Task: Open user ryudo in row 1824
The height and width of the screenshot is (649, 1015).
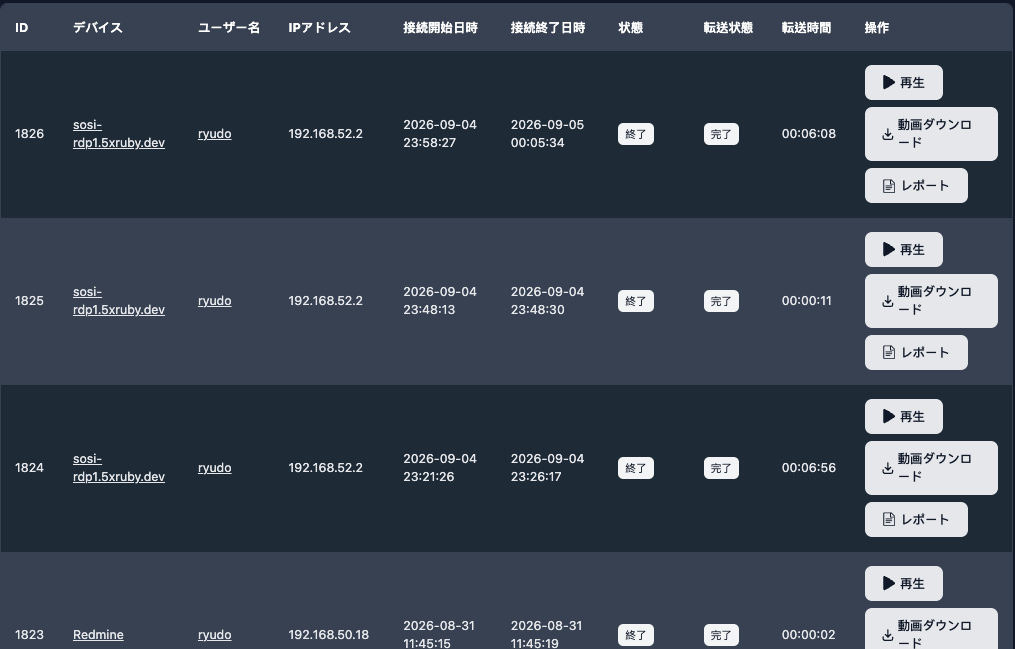Action: pos(214,468)
